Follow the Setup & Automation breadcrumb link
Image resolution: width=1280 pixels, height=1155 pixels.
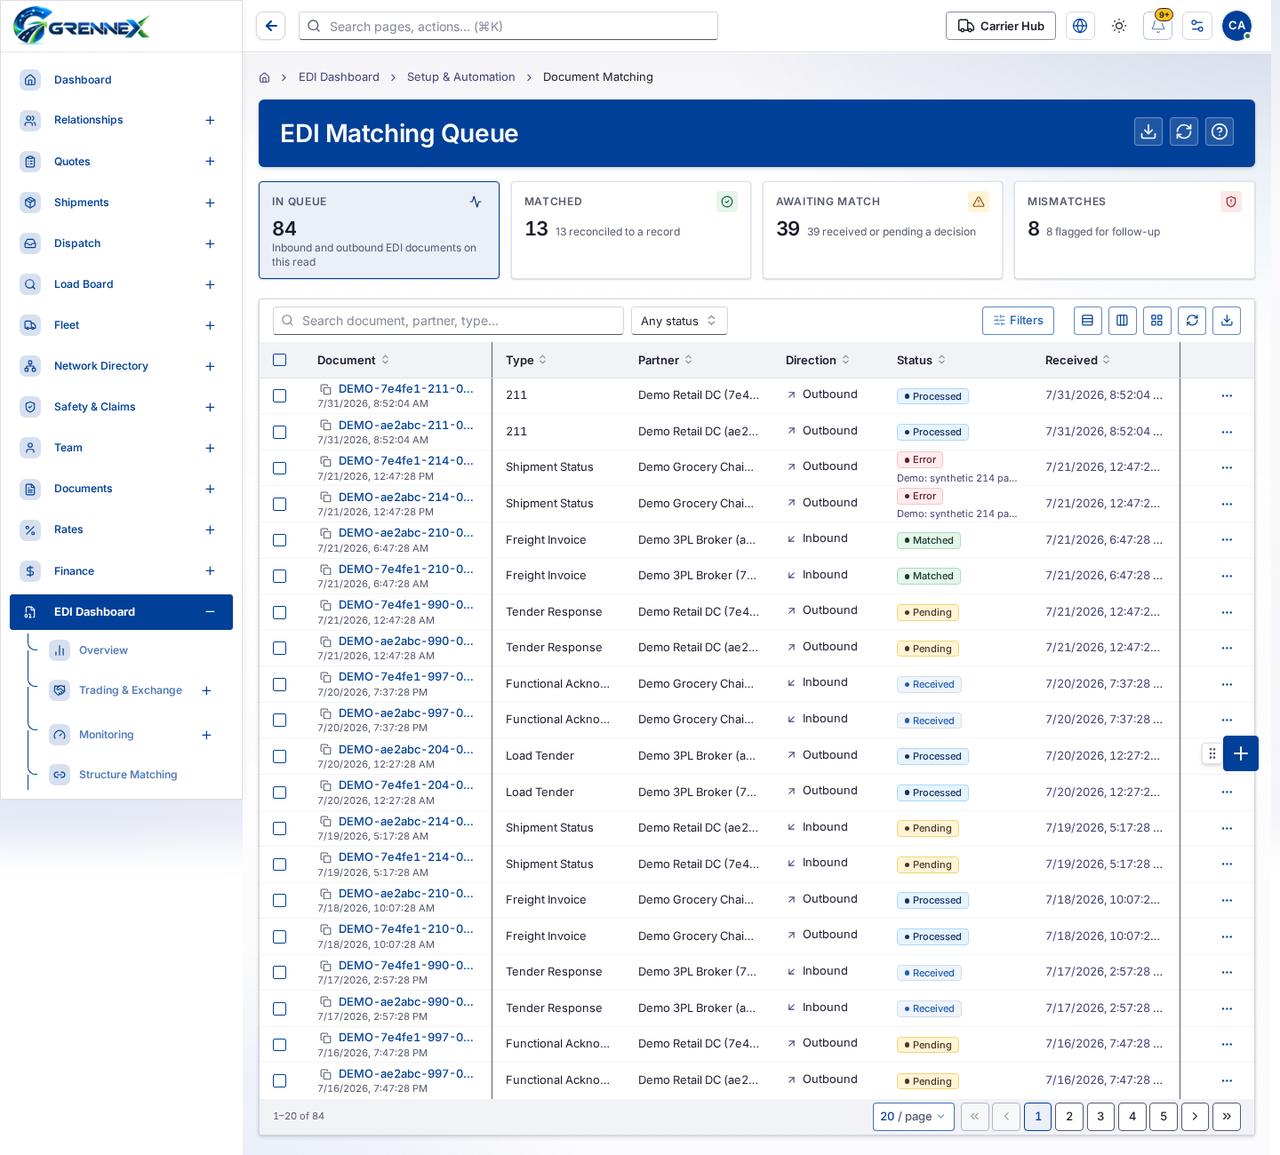click(x=461, y=77)
